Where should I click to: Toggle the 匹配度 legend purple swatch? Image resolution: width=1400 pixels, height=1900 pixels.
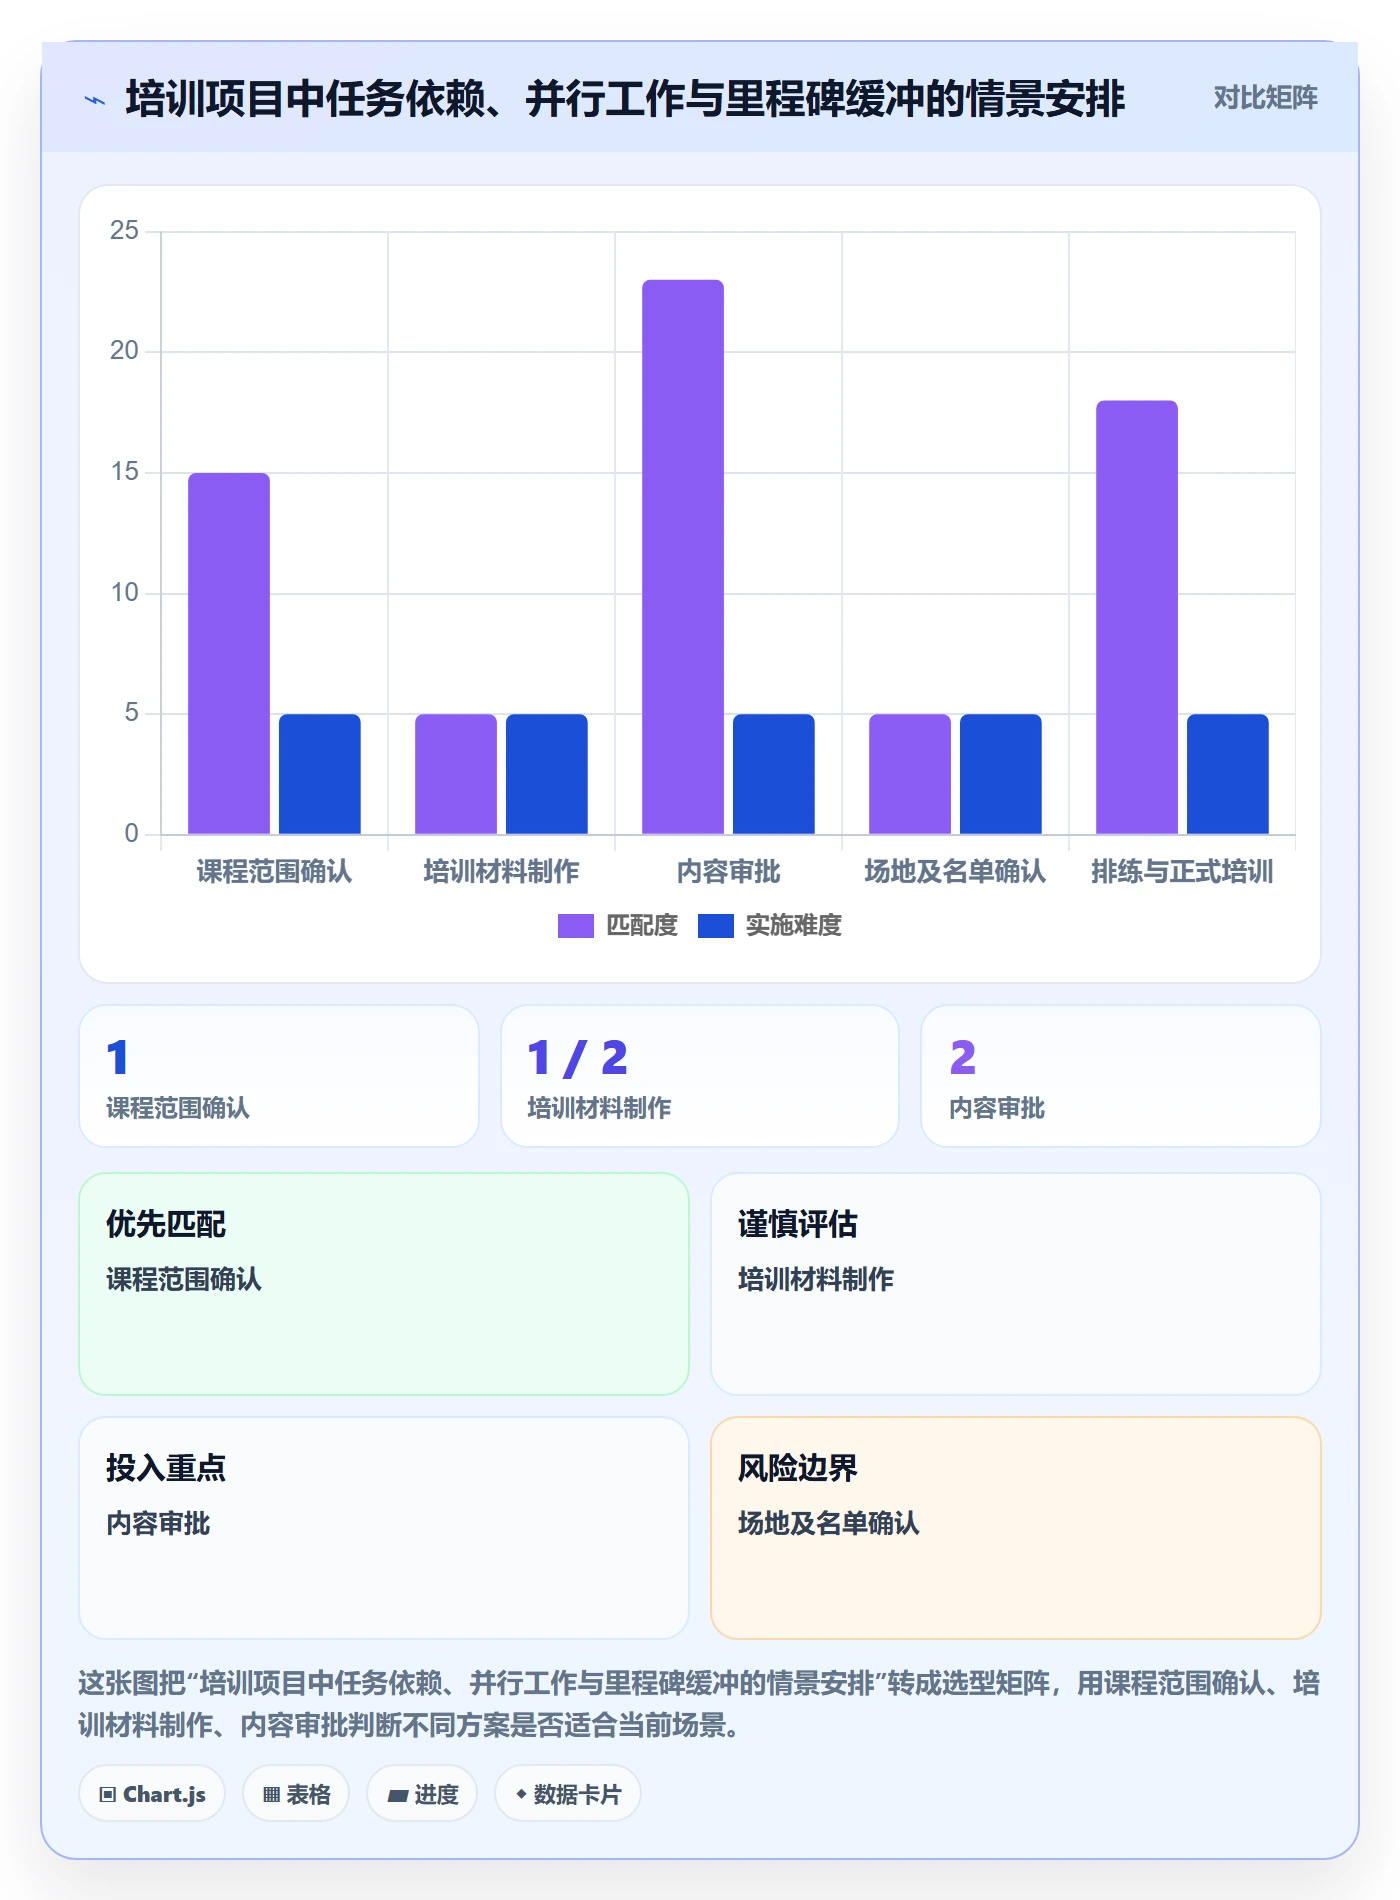point(575,926)
